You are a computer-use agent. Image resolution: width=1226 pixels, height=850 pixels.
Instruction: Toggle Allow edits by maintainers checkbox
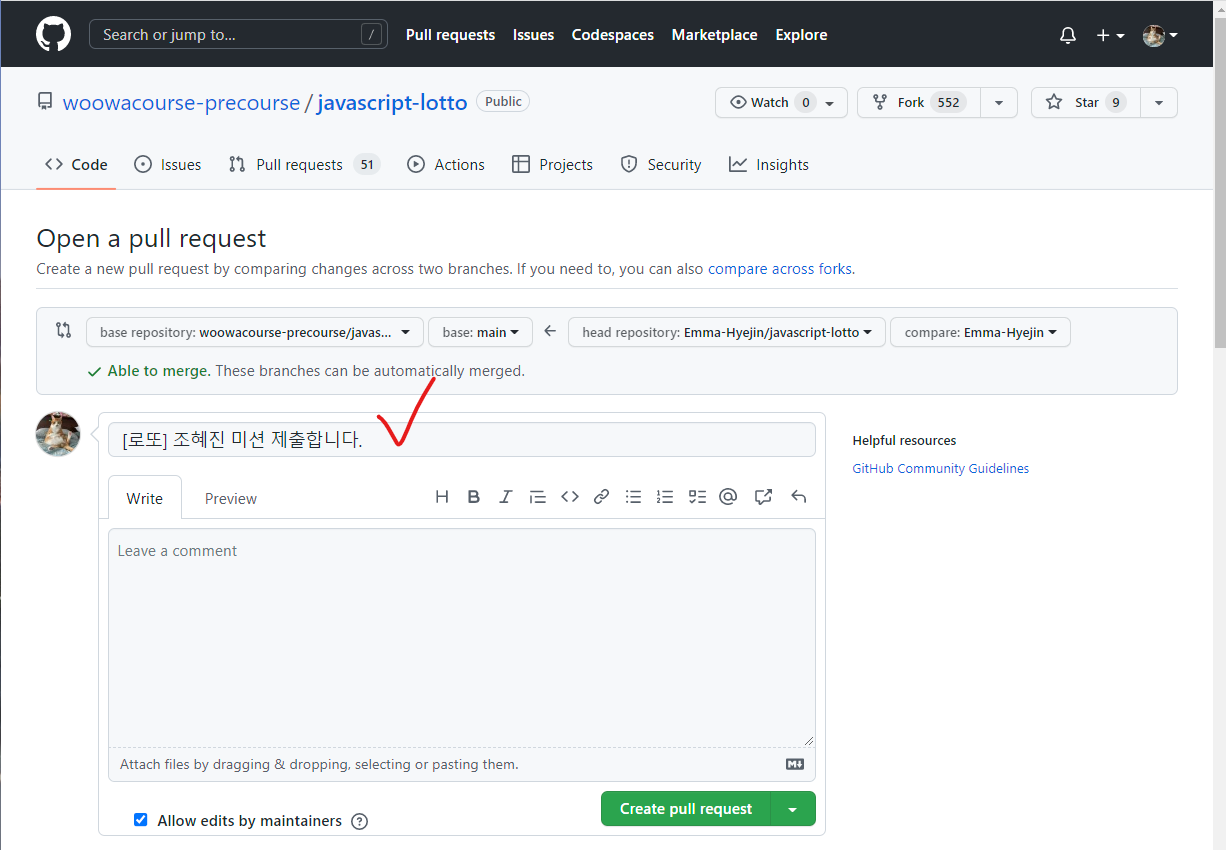click(141, 820)
